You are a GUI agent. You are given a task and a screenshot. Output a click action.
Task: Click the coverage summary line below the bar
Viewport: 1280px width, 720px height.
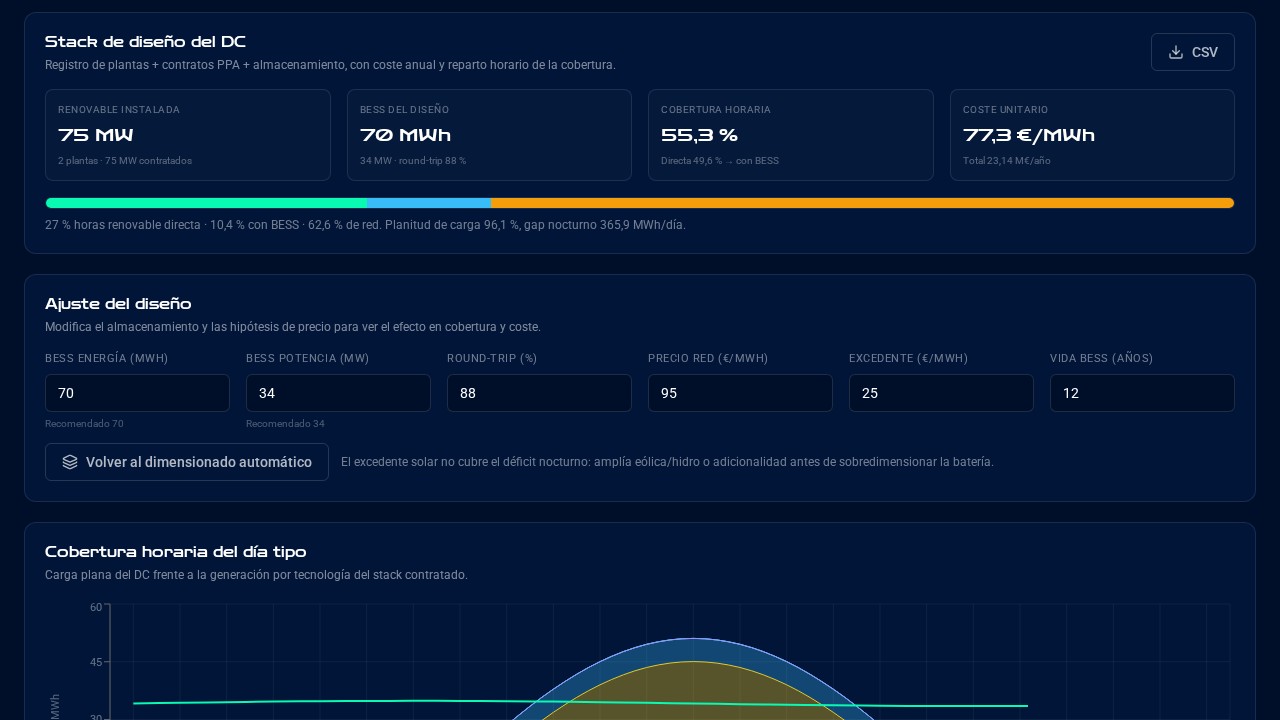(x=365, y=225)
